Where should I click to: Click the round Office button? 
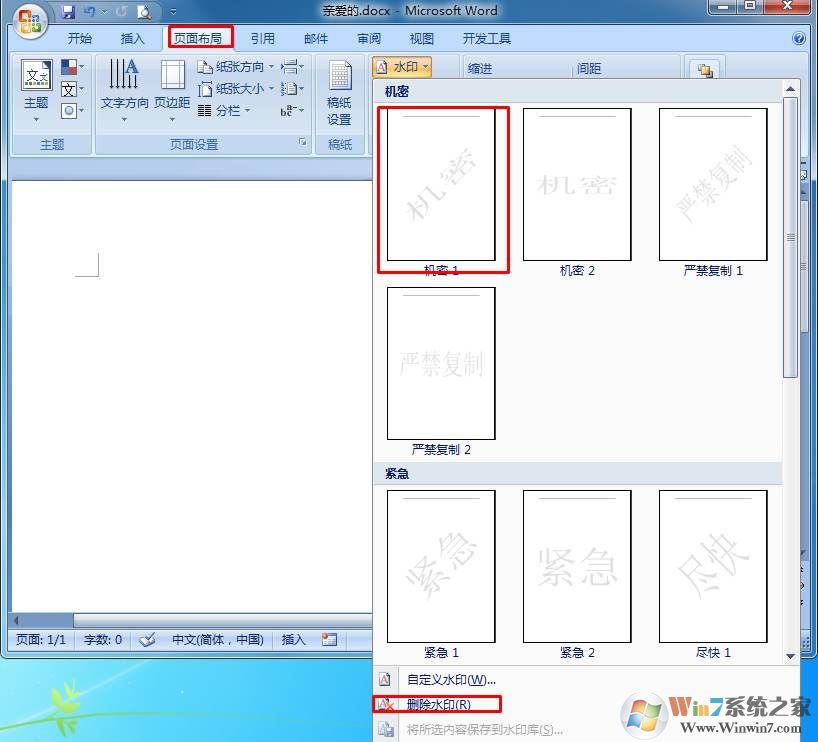(30, 21)
